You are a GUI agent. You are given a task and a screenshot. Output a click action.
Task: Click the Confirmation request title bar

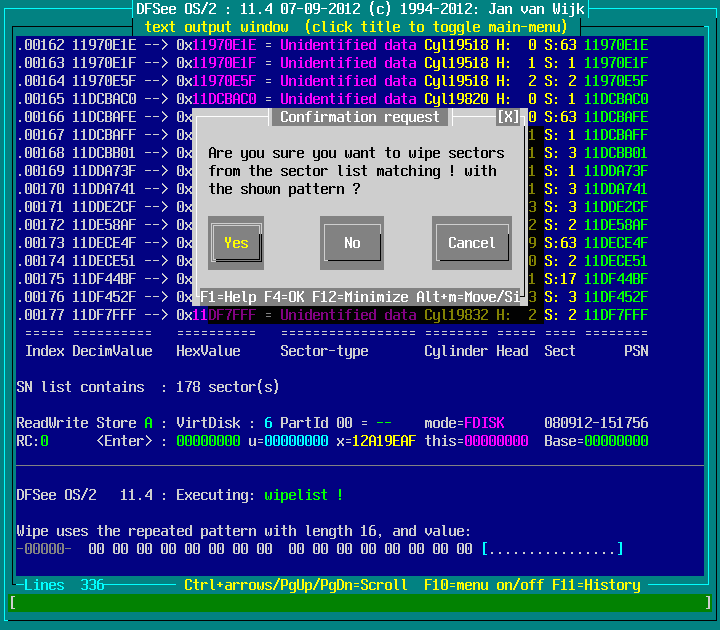[x=360, y=117]
